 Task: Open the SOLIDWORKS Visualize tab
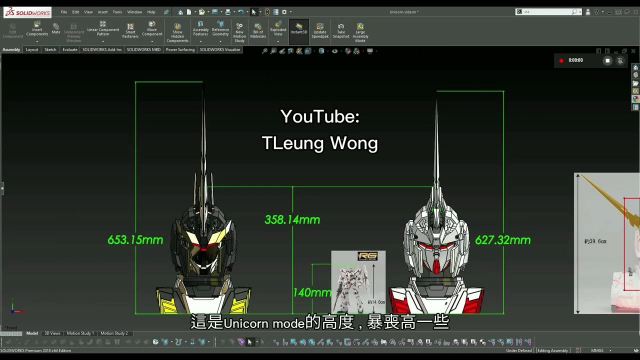(220, 50)
